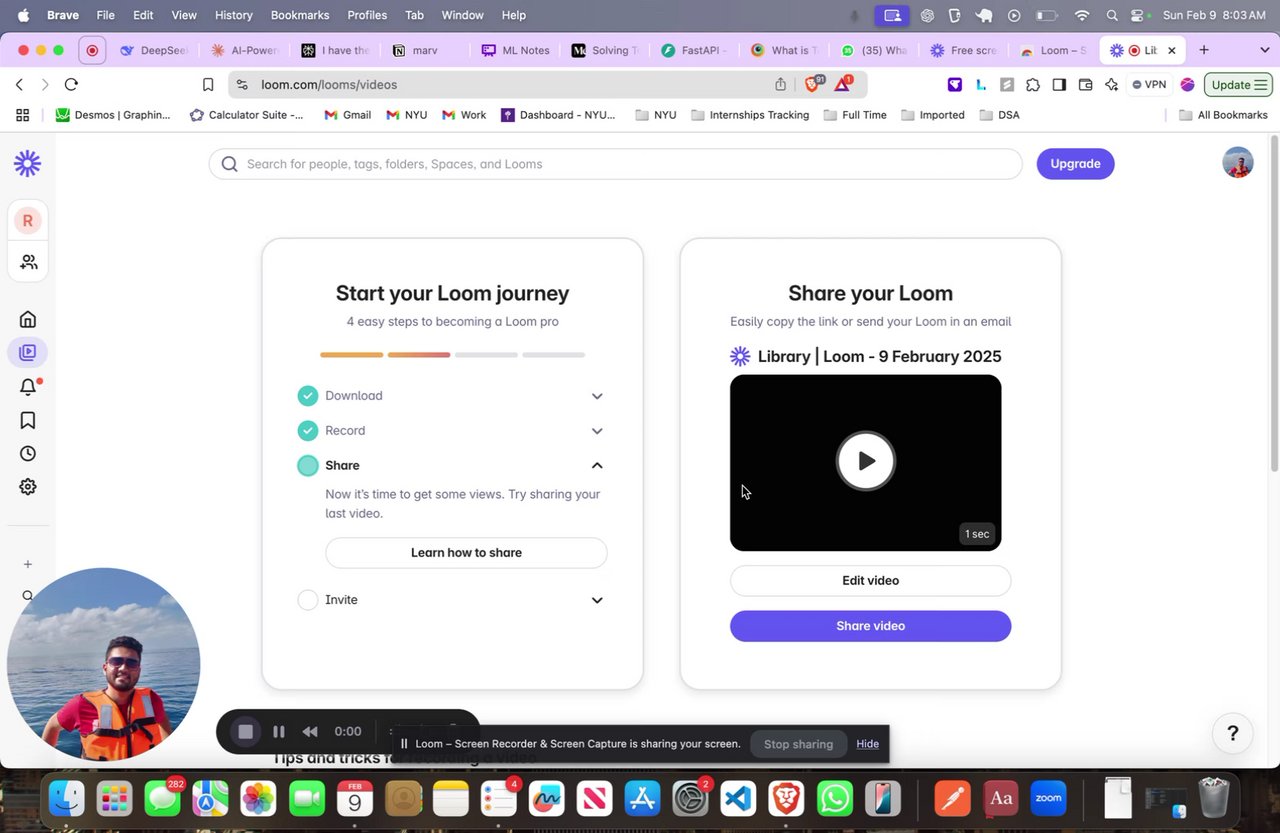Click the Edit video button

tap(870, 581)
